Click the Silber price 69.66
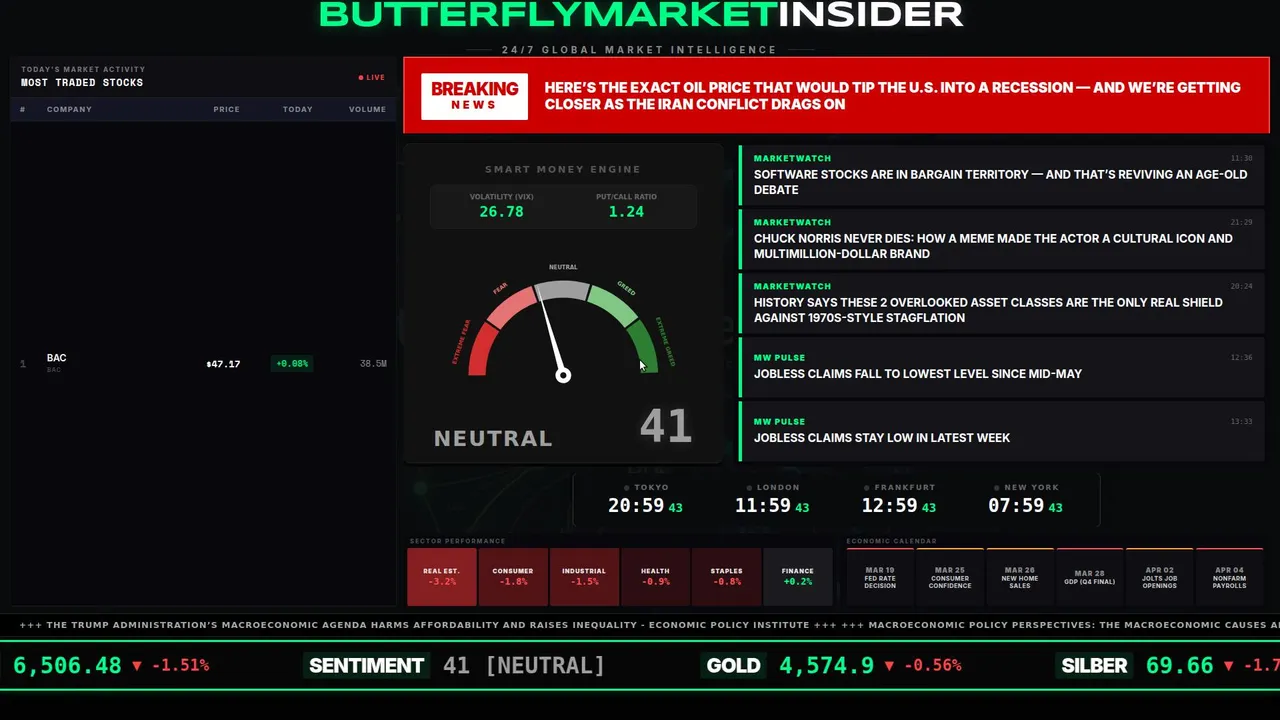Screen dimensions: 1280x720 [1180, 666]
